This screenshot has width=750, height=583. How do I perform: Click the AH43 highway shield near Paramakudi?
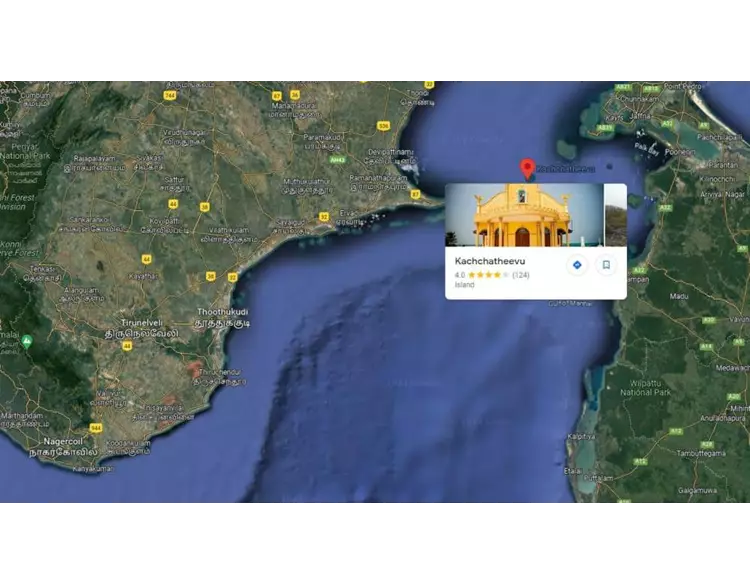[x=337, y=160]
